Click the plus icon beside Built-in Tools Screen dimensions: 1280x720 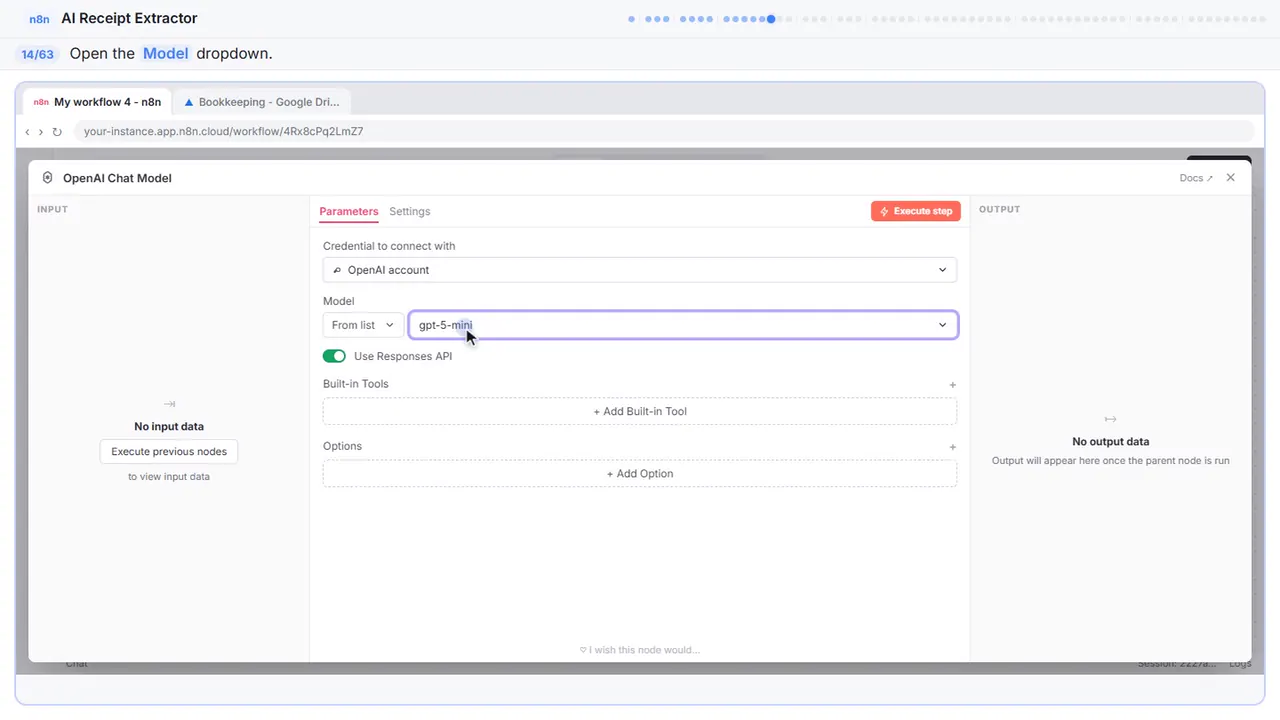953,385
